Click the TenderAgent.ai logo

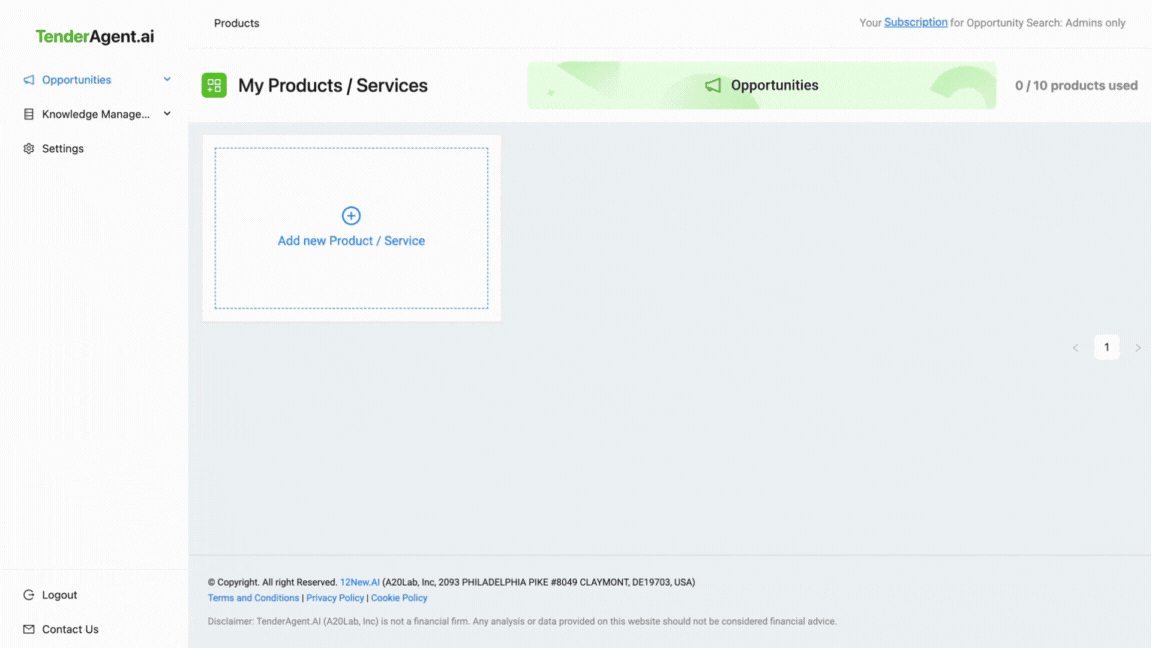pyautogui.click(x=95, y=37)
